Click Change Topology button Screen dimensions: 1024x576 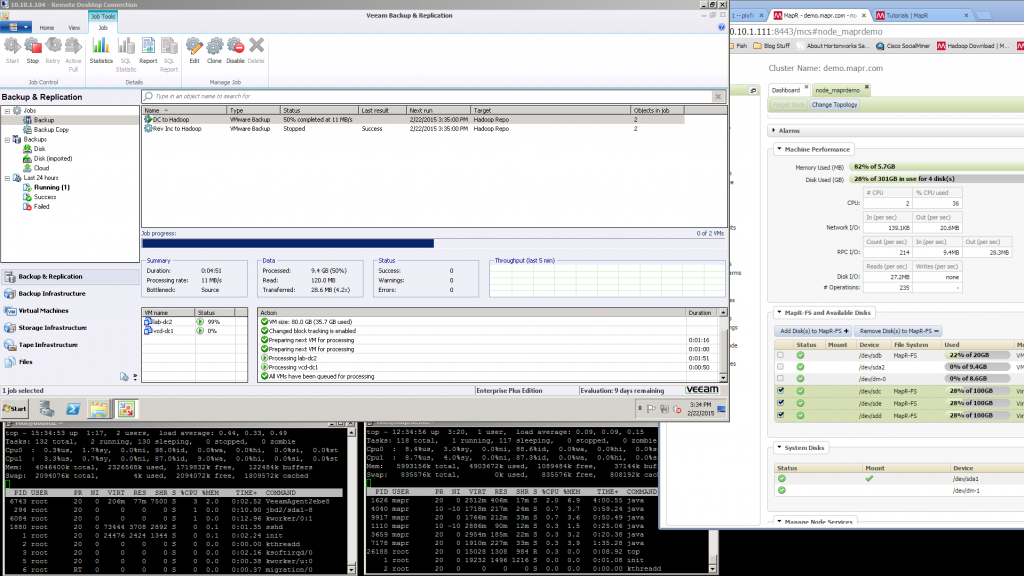tap(834, 104)
